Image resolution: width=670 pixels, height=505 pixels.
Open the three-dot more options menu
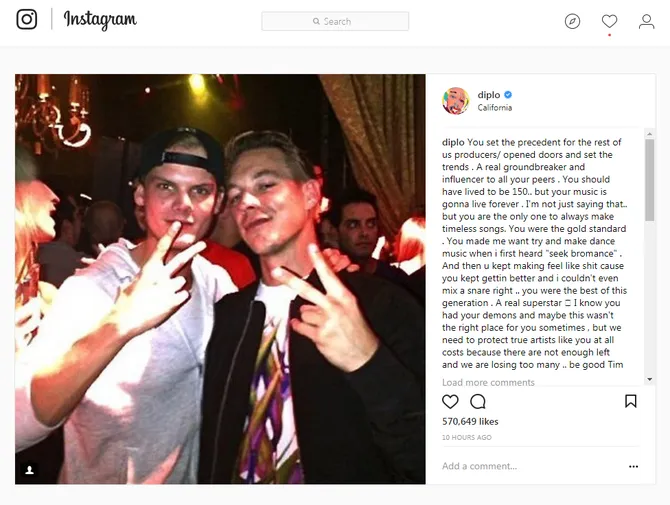(x=633, y=467)
